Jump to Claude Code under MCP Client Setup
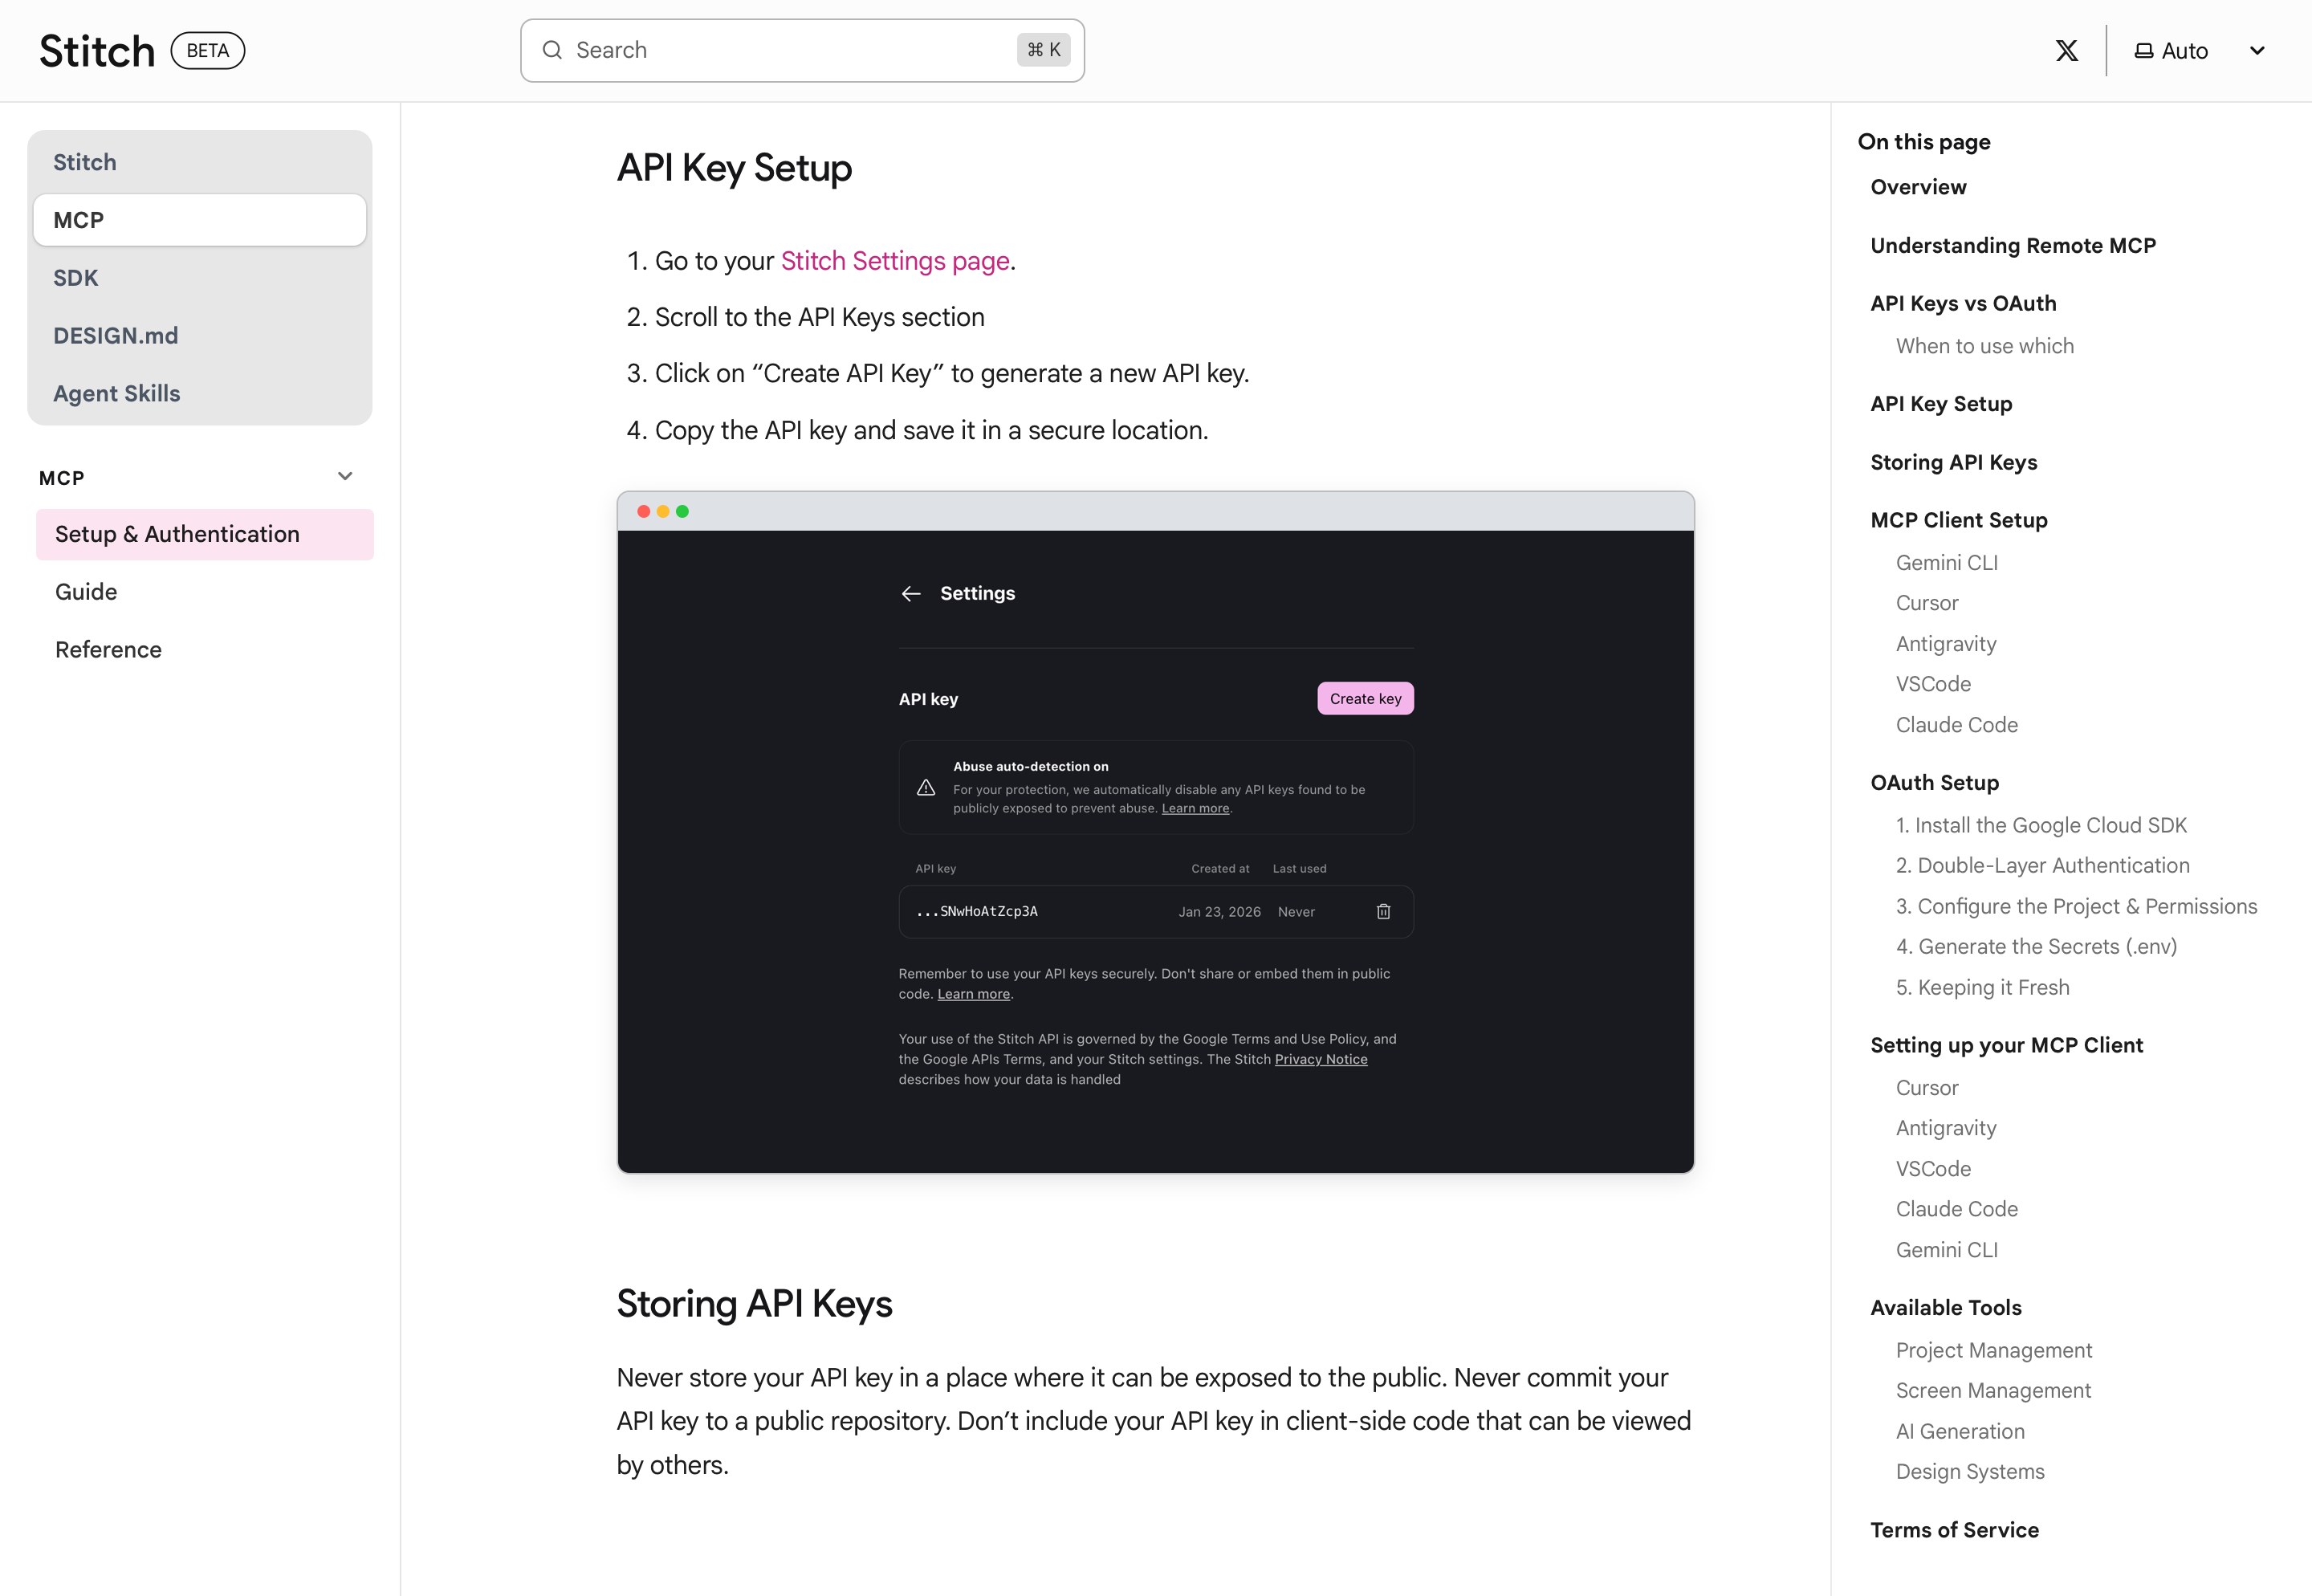The image size is (2312, 1596). [x=1957, y=725]
